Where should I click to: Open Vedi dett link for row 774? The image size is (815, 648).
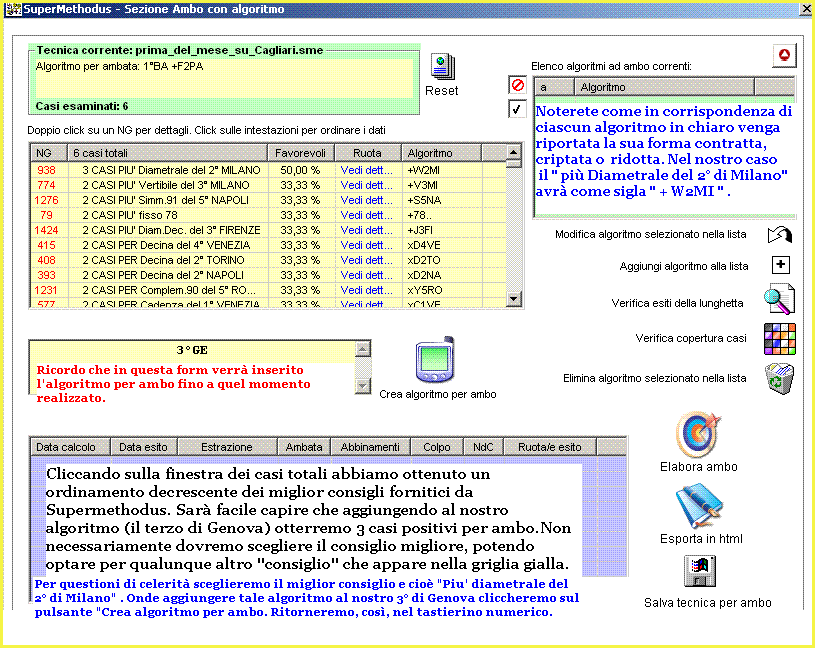366,185
